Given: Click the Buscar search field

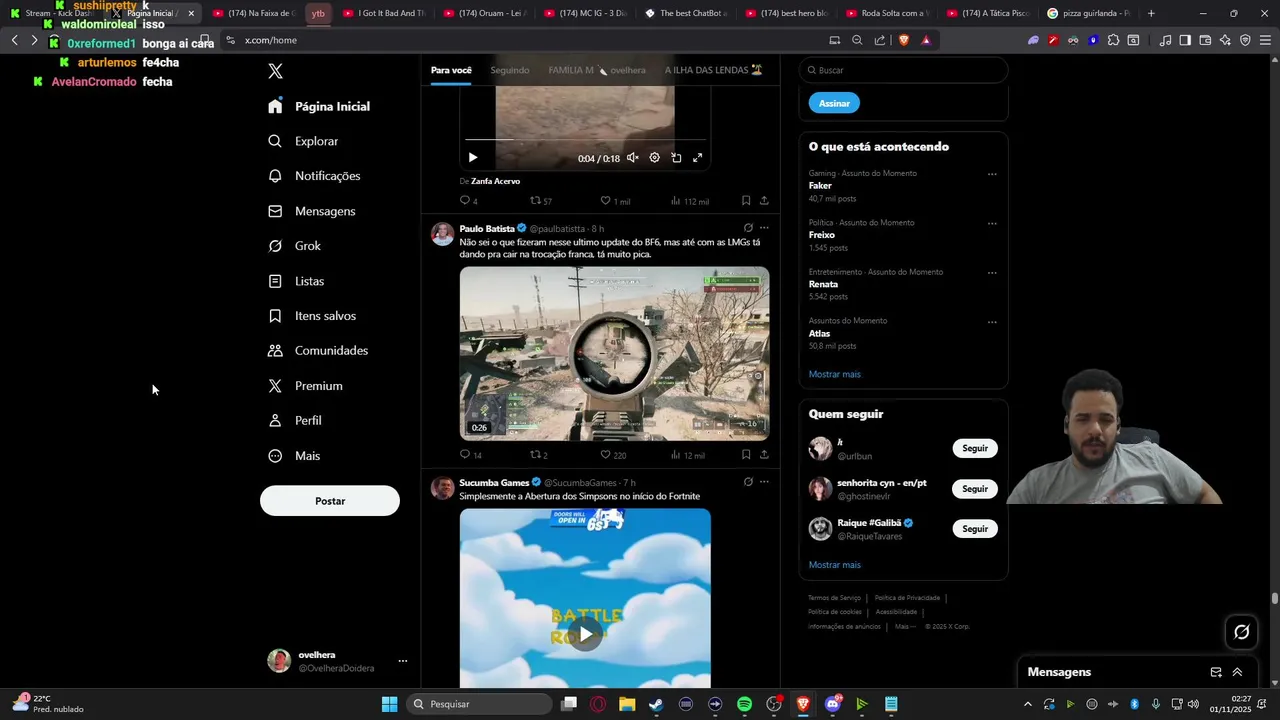Looking at the screenshot, I should coord(903,70).
